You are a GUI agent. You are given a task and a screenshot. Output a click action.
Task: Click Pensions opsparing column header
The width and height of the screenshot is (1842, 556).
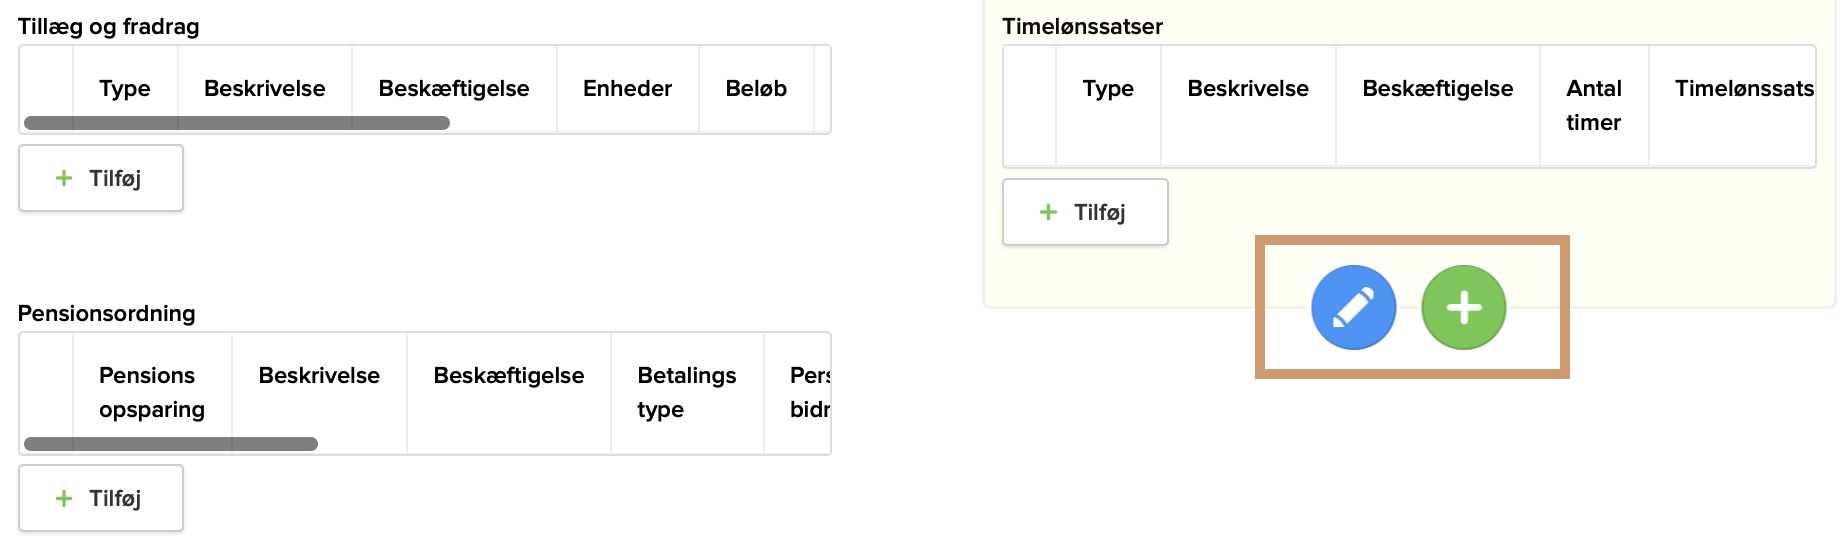(151, 392)
